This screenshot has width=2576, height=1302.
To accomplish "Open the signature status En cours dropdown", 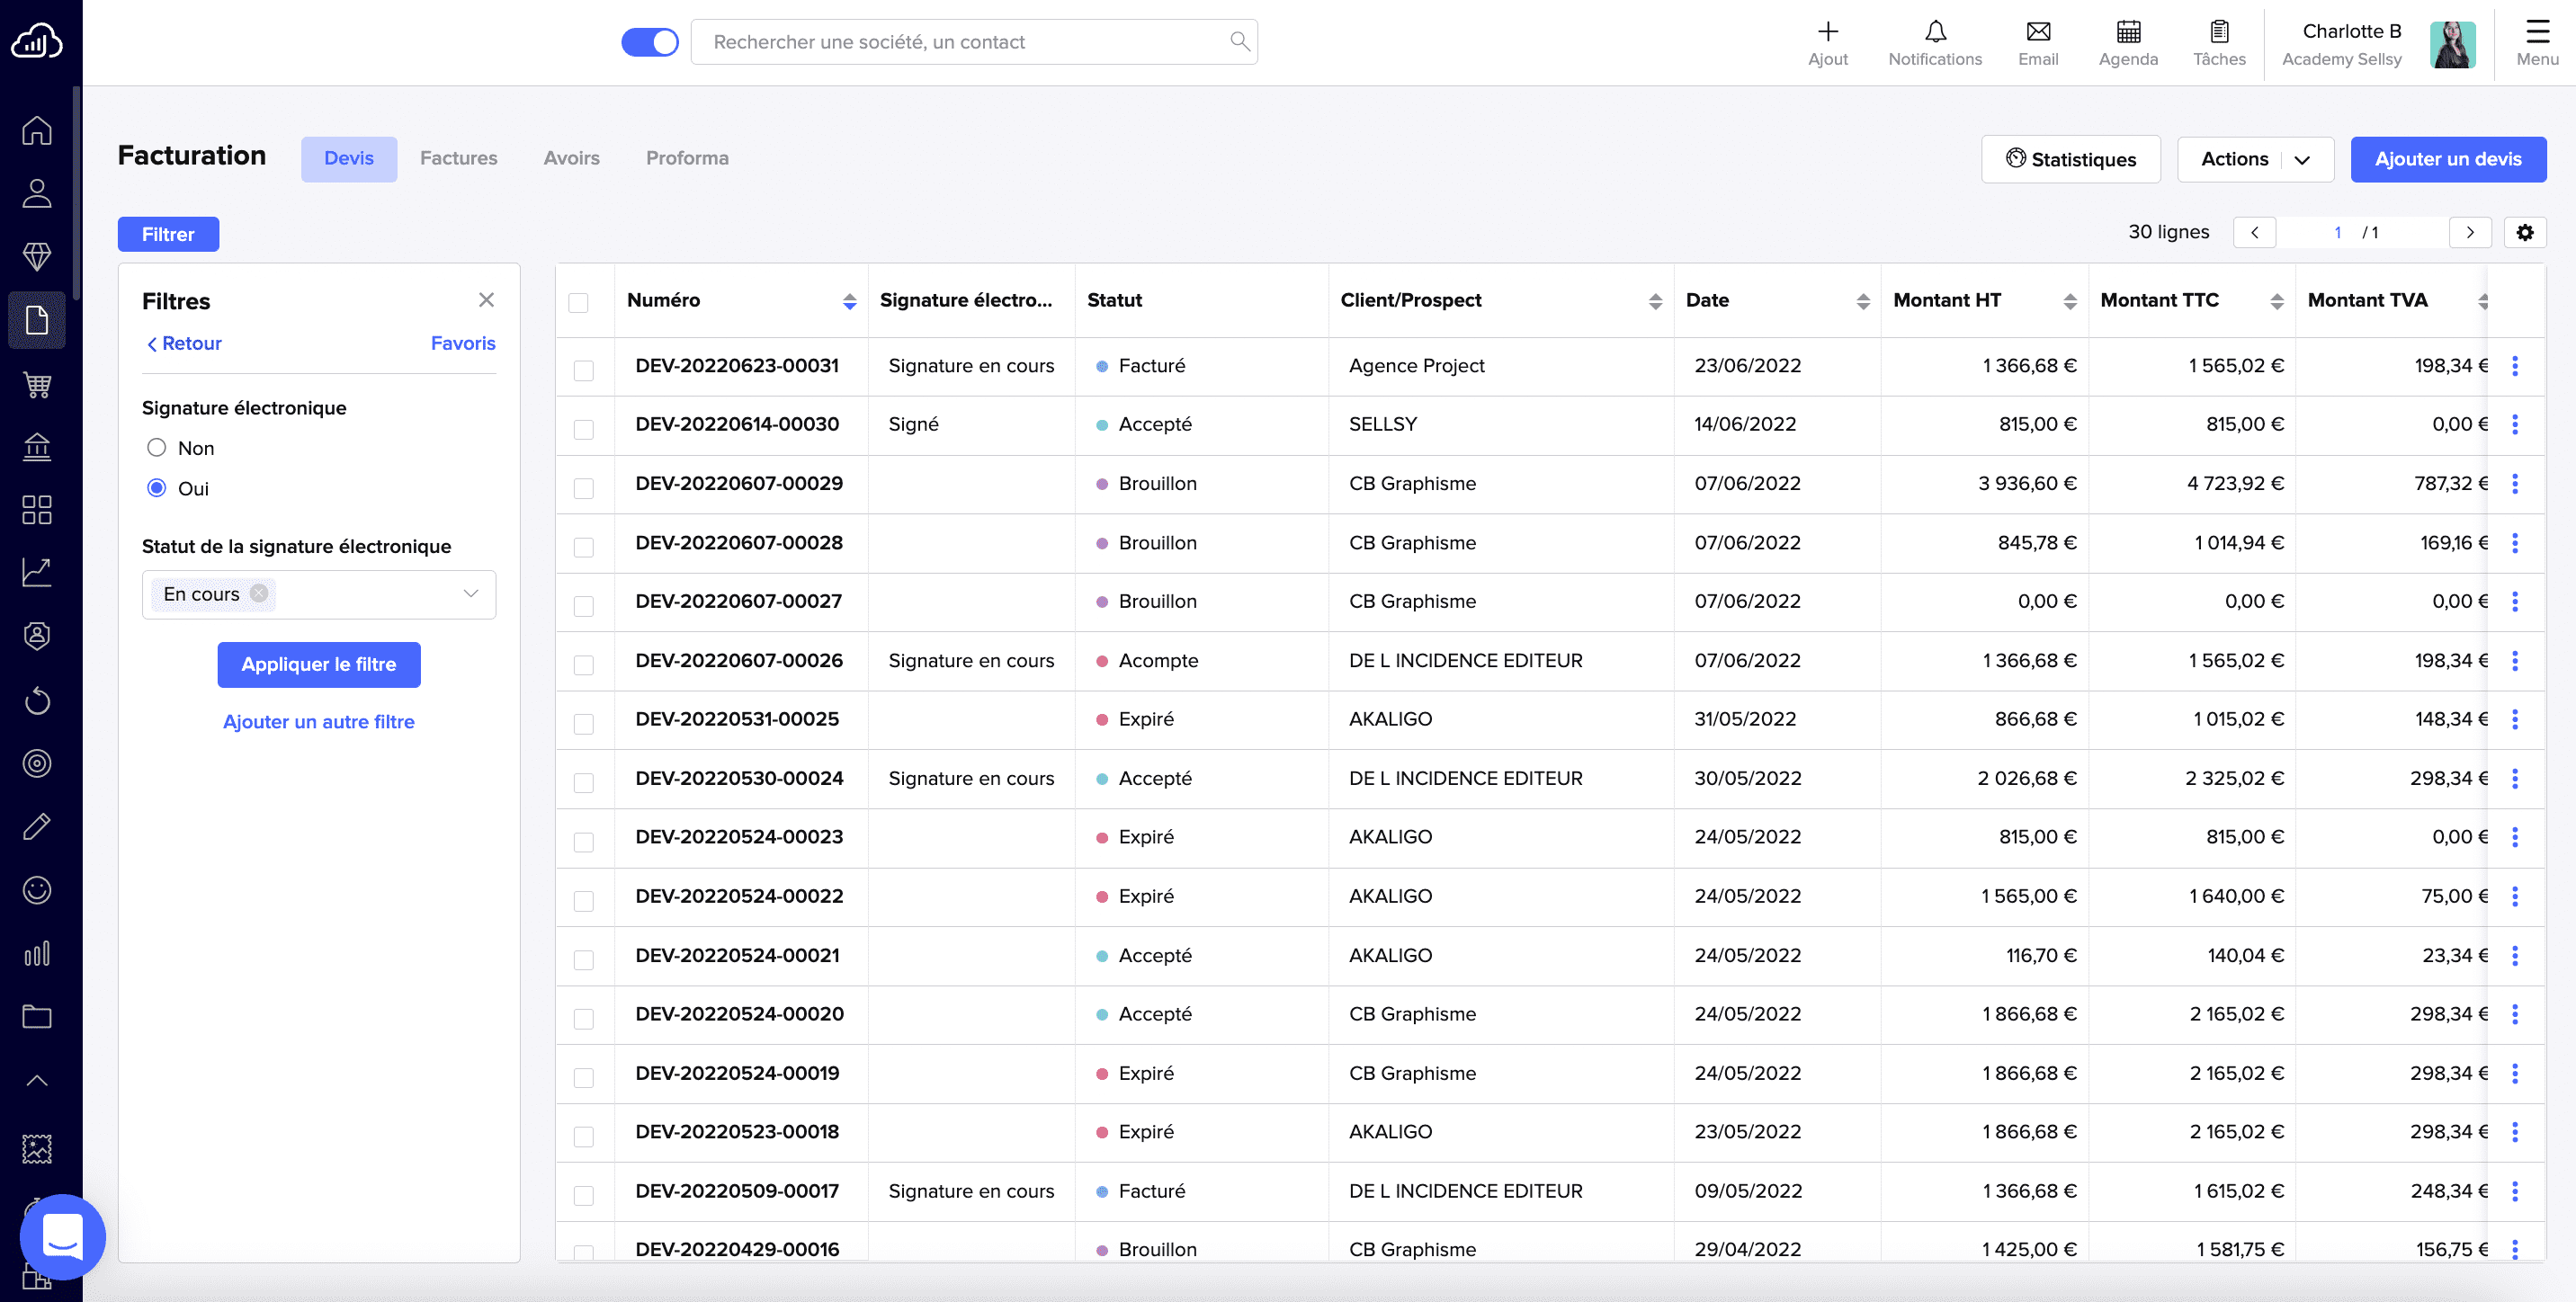I will (470, 594).
